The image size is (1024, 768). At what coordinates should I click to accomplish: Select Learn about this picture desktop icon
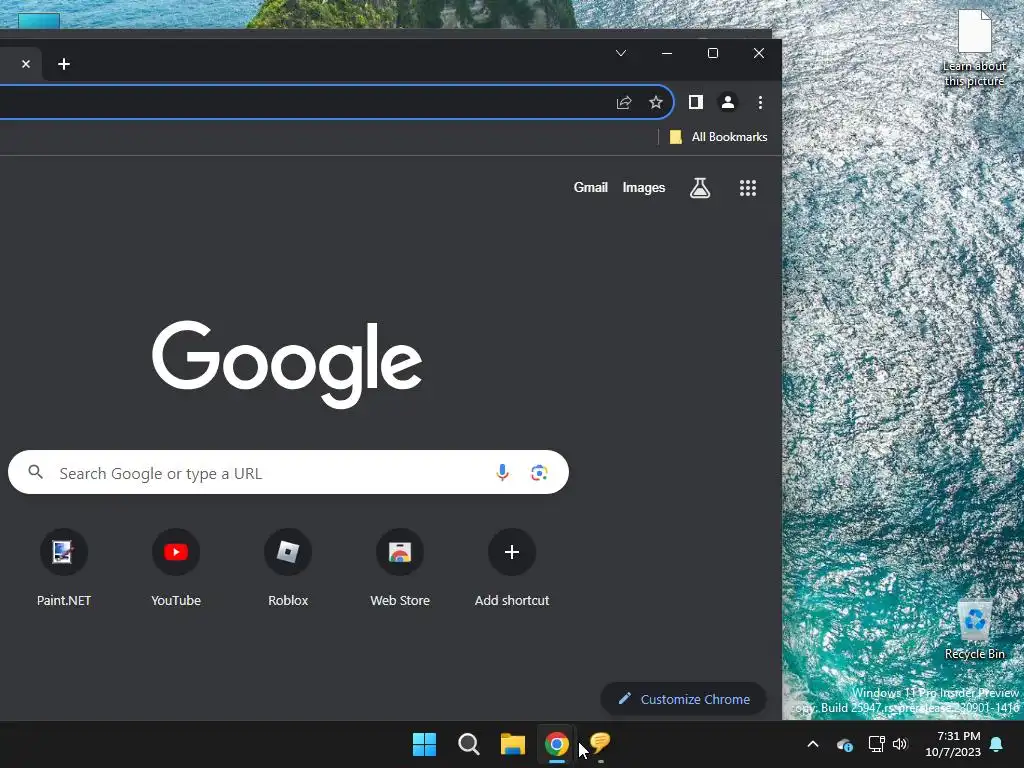point(974,49)
